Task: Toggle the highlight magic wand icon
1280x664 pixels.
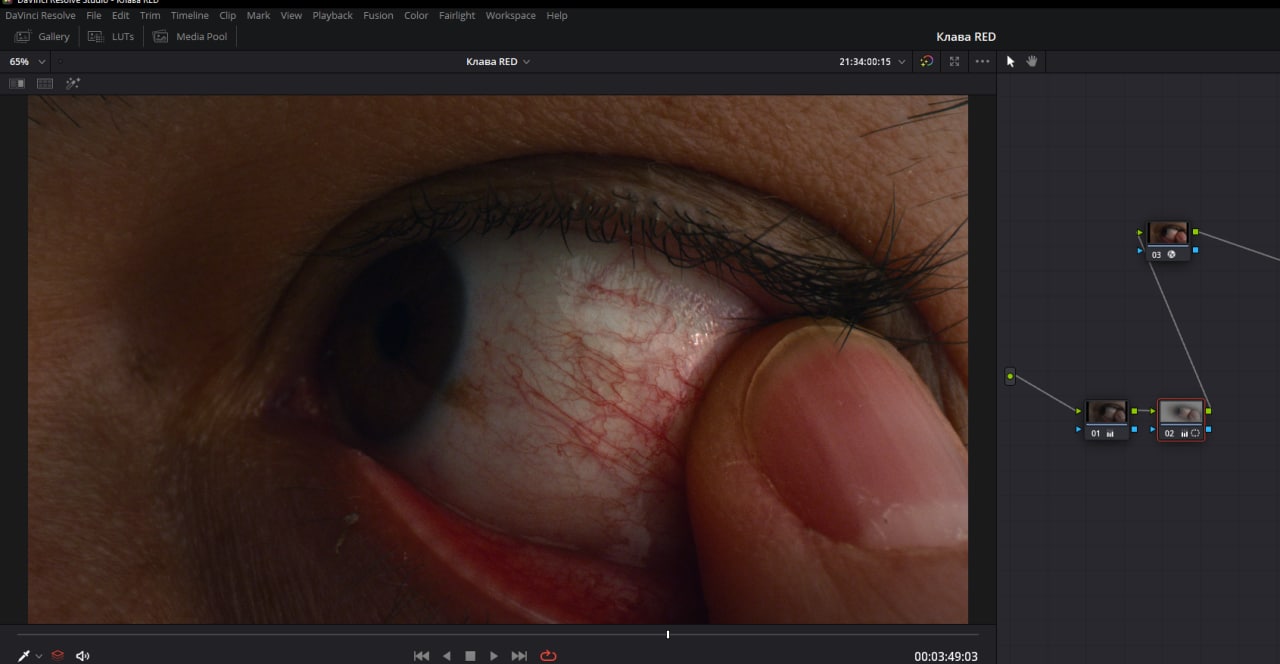Action: click(x=73, y=83)
